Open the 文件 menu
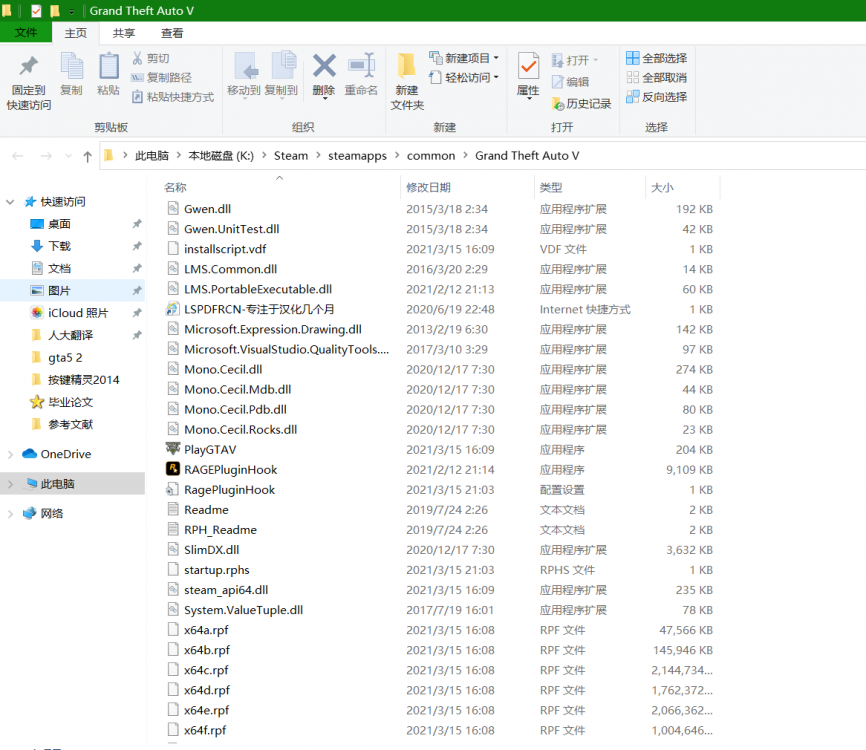The image size is (866, 750). tap(26, 32)
